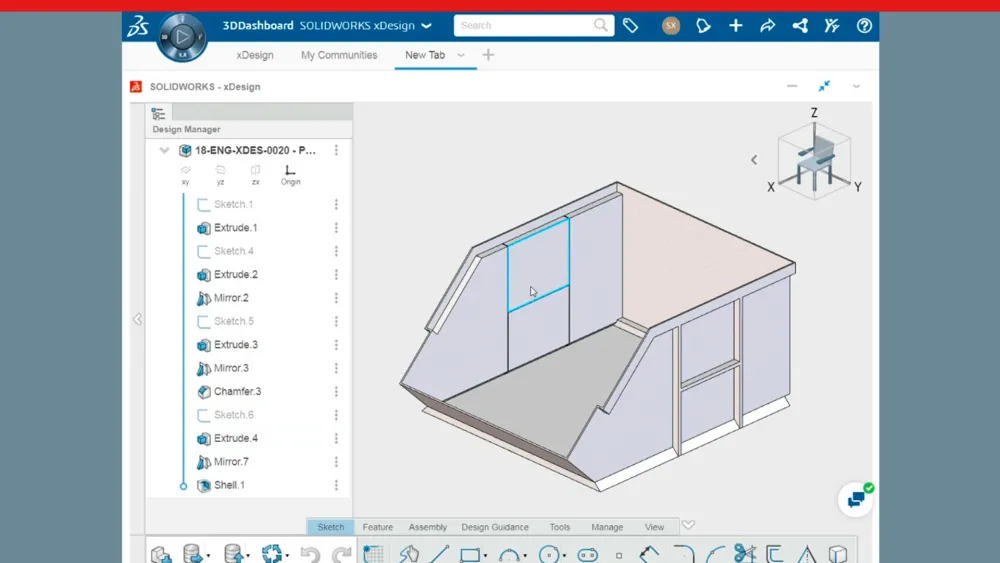Open the Assembly toolbar tab
The image size is (1000, 563).
pyautogui.click(x=427, y=527)
